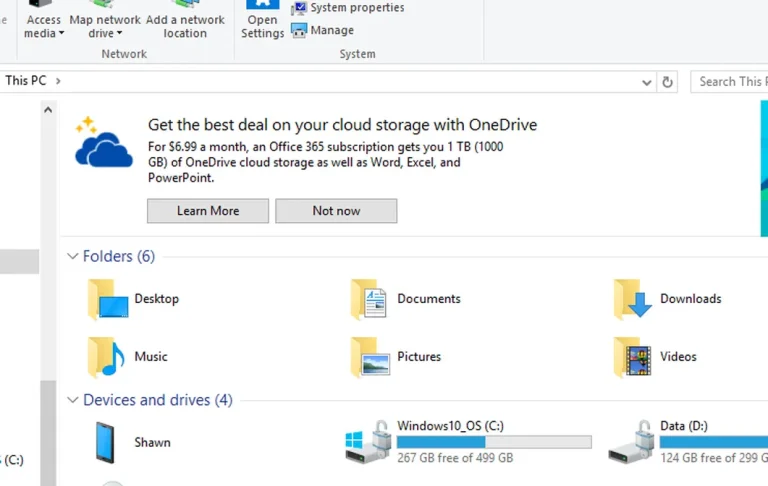Refresh the This PC view
The width and height of the screenshot is (768, 486).
[667, 82]
